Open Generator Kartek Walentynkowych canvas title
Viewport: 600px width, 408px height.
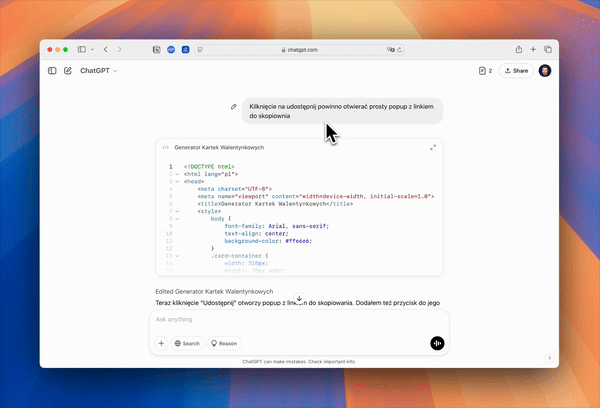tap(219, 147)
